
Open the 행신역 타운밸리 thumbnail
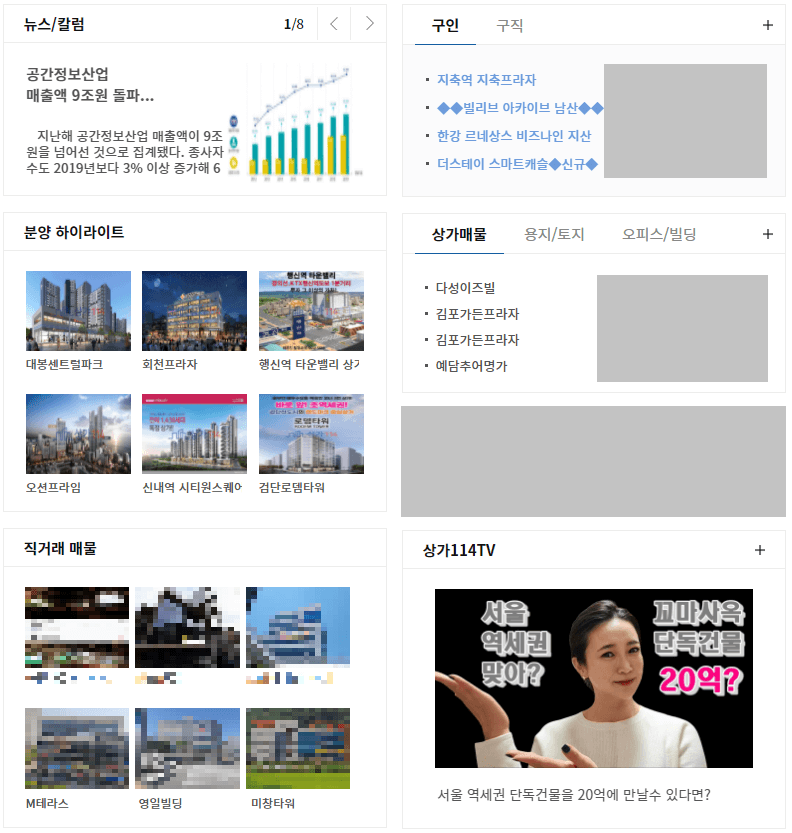pyautogui.click(x=311, y=311)
